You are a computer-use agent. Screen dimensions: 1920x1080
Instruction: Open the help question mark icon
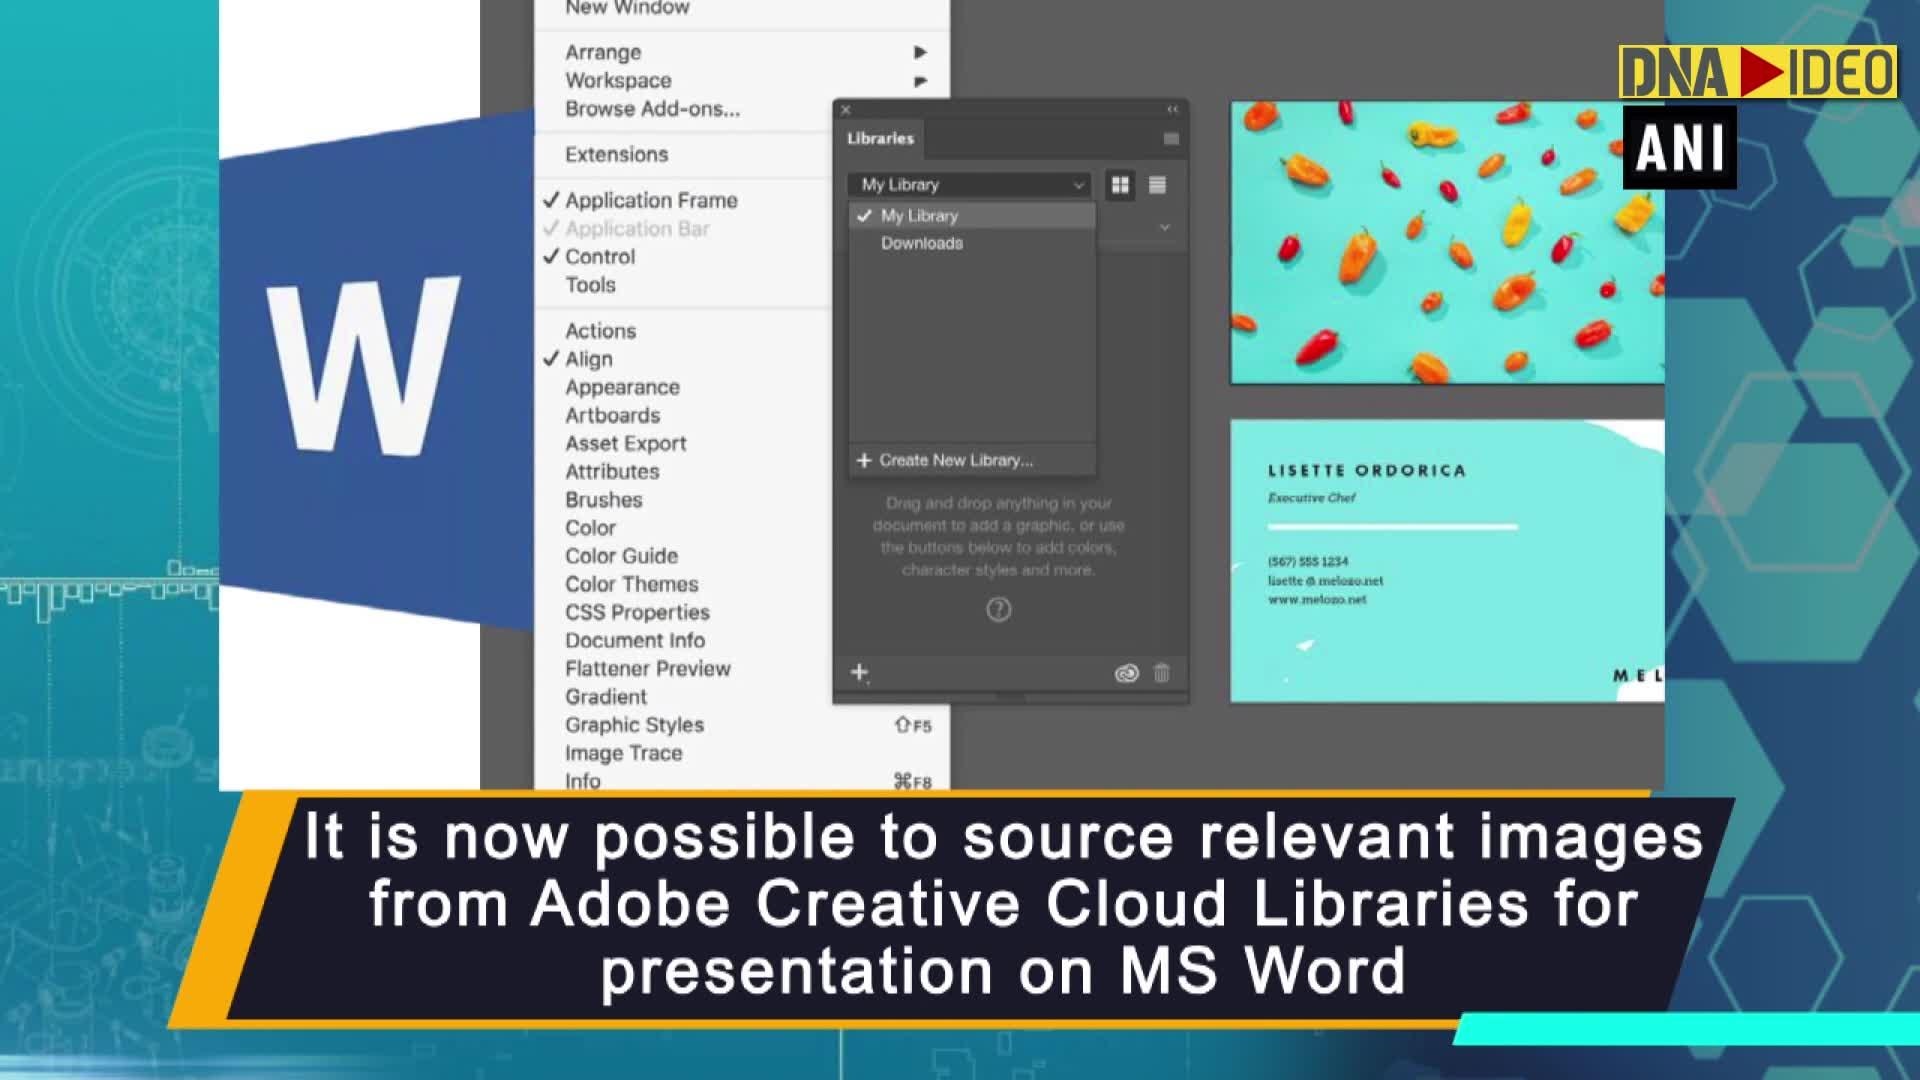996,609
